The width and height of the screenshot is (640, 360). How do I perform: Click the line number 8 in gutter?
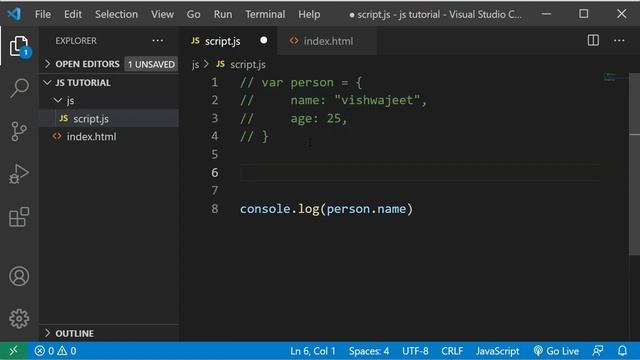click(215, 209)
